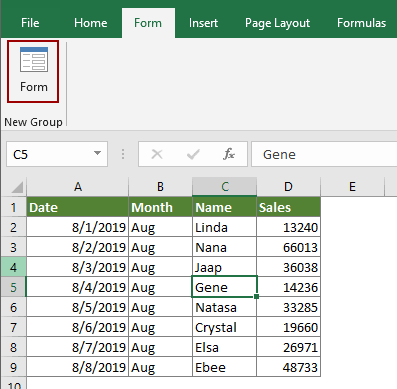The height and width of the screenshot is (389, 397).
Task: Select the cell with 8/5/2019
Action: (78, 307)
